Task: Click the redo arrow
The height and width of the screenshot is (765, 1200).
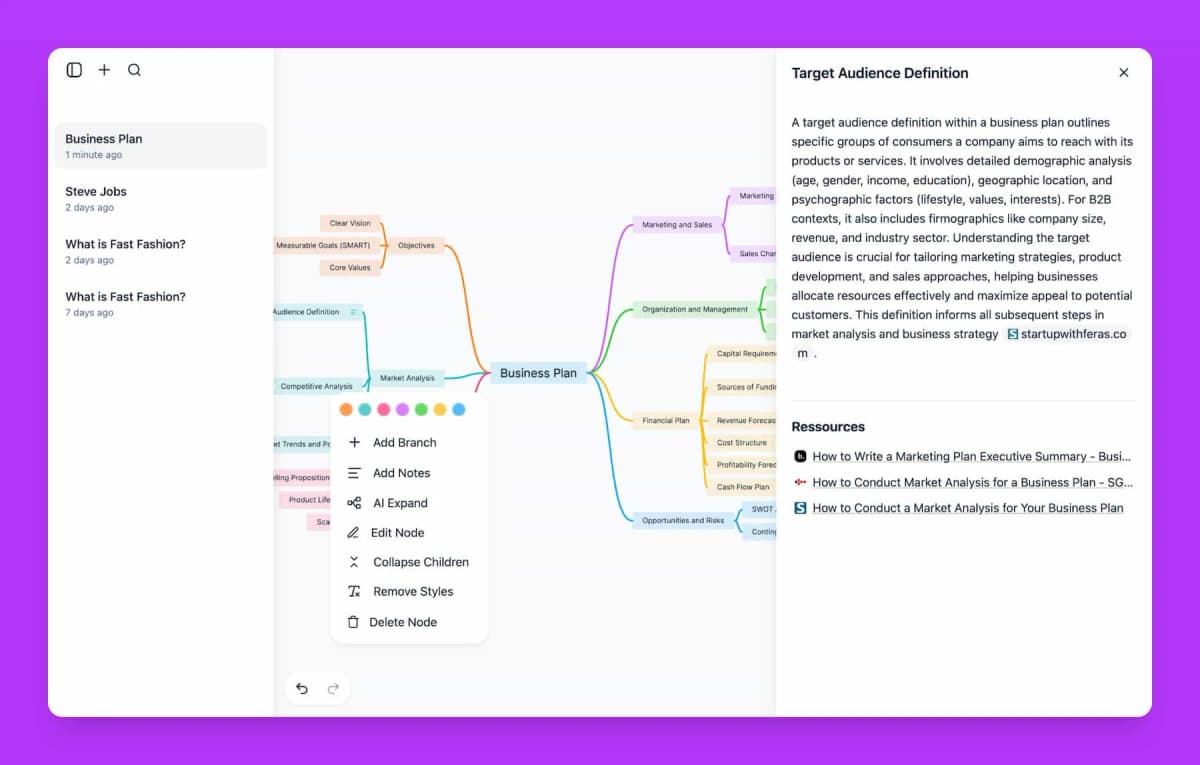Action: tap(334, 688)
